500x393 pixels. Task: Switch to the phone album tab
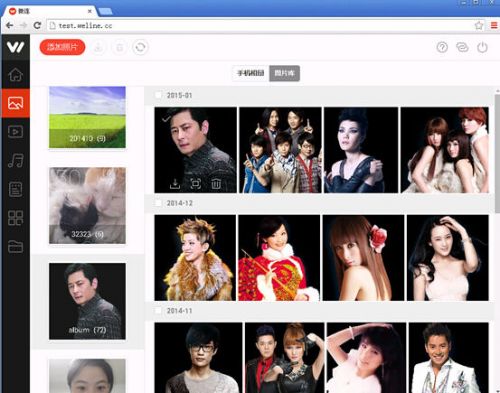251,73
